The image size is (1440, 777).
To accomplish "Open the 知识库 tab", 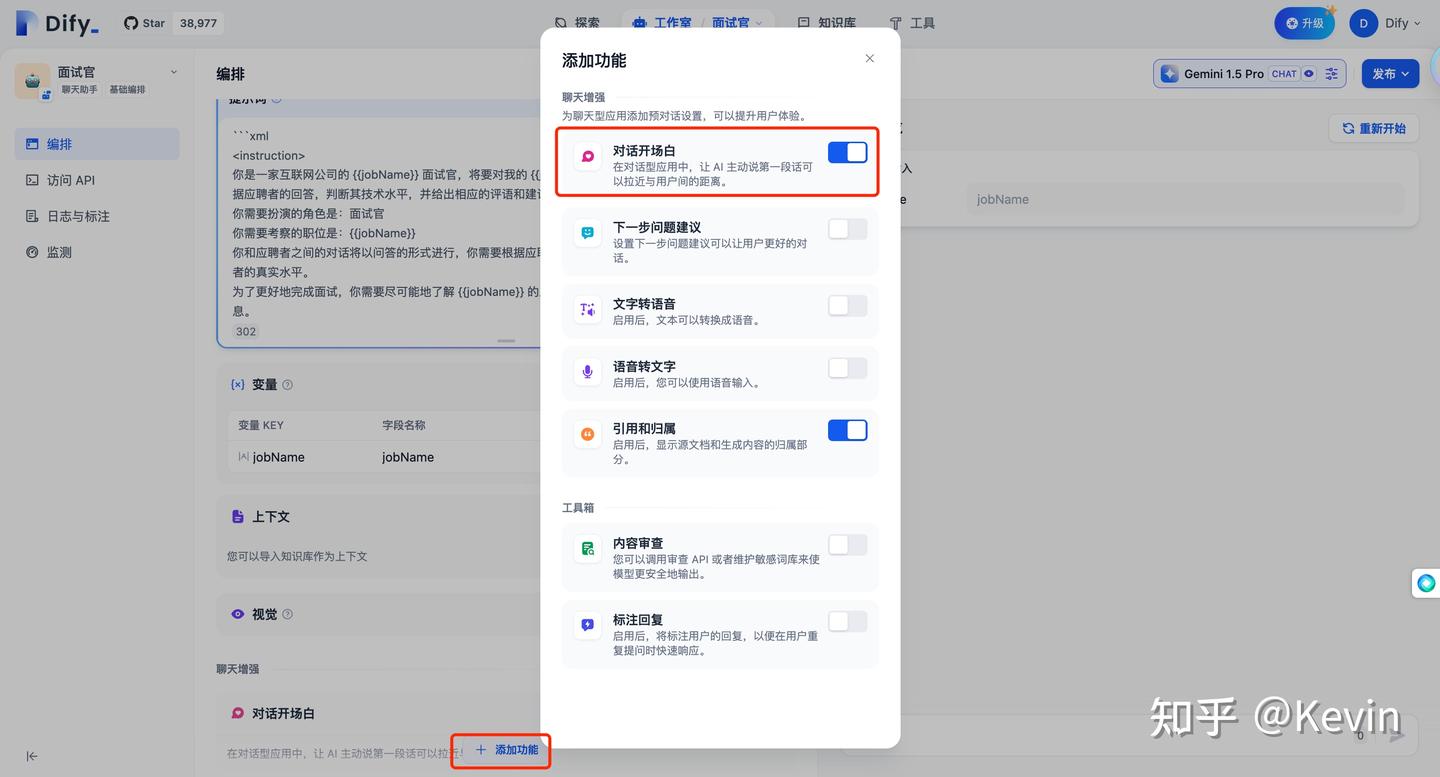I will click(826, 23).
